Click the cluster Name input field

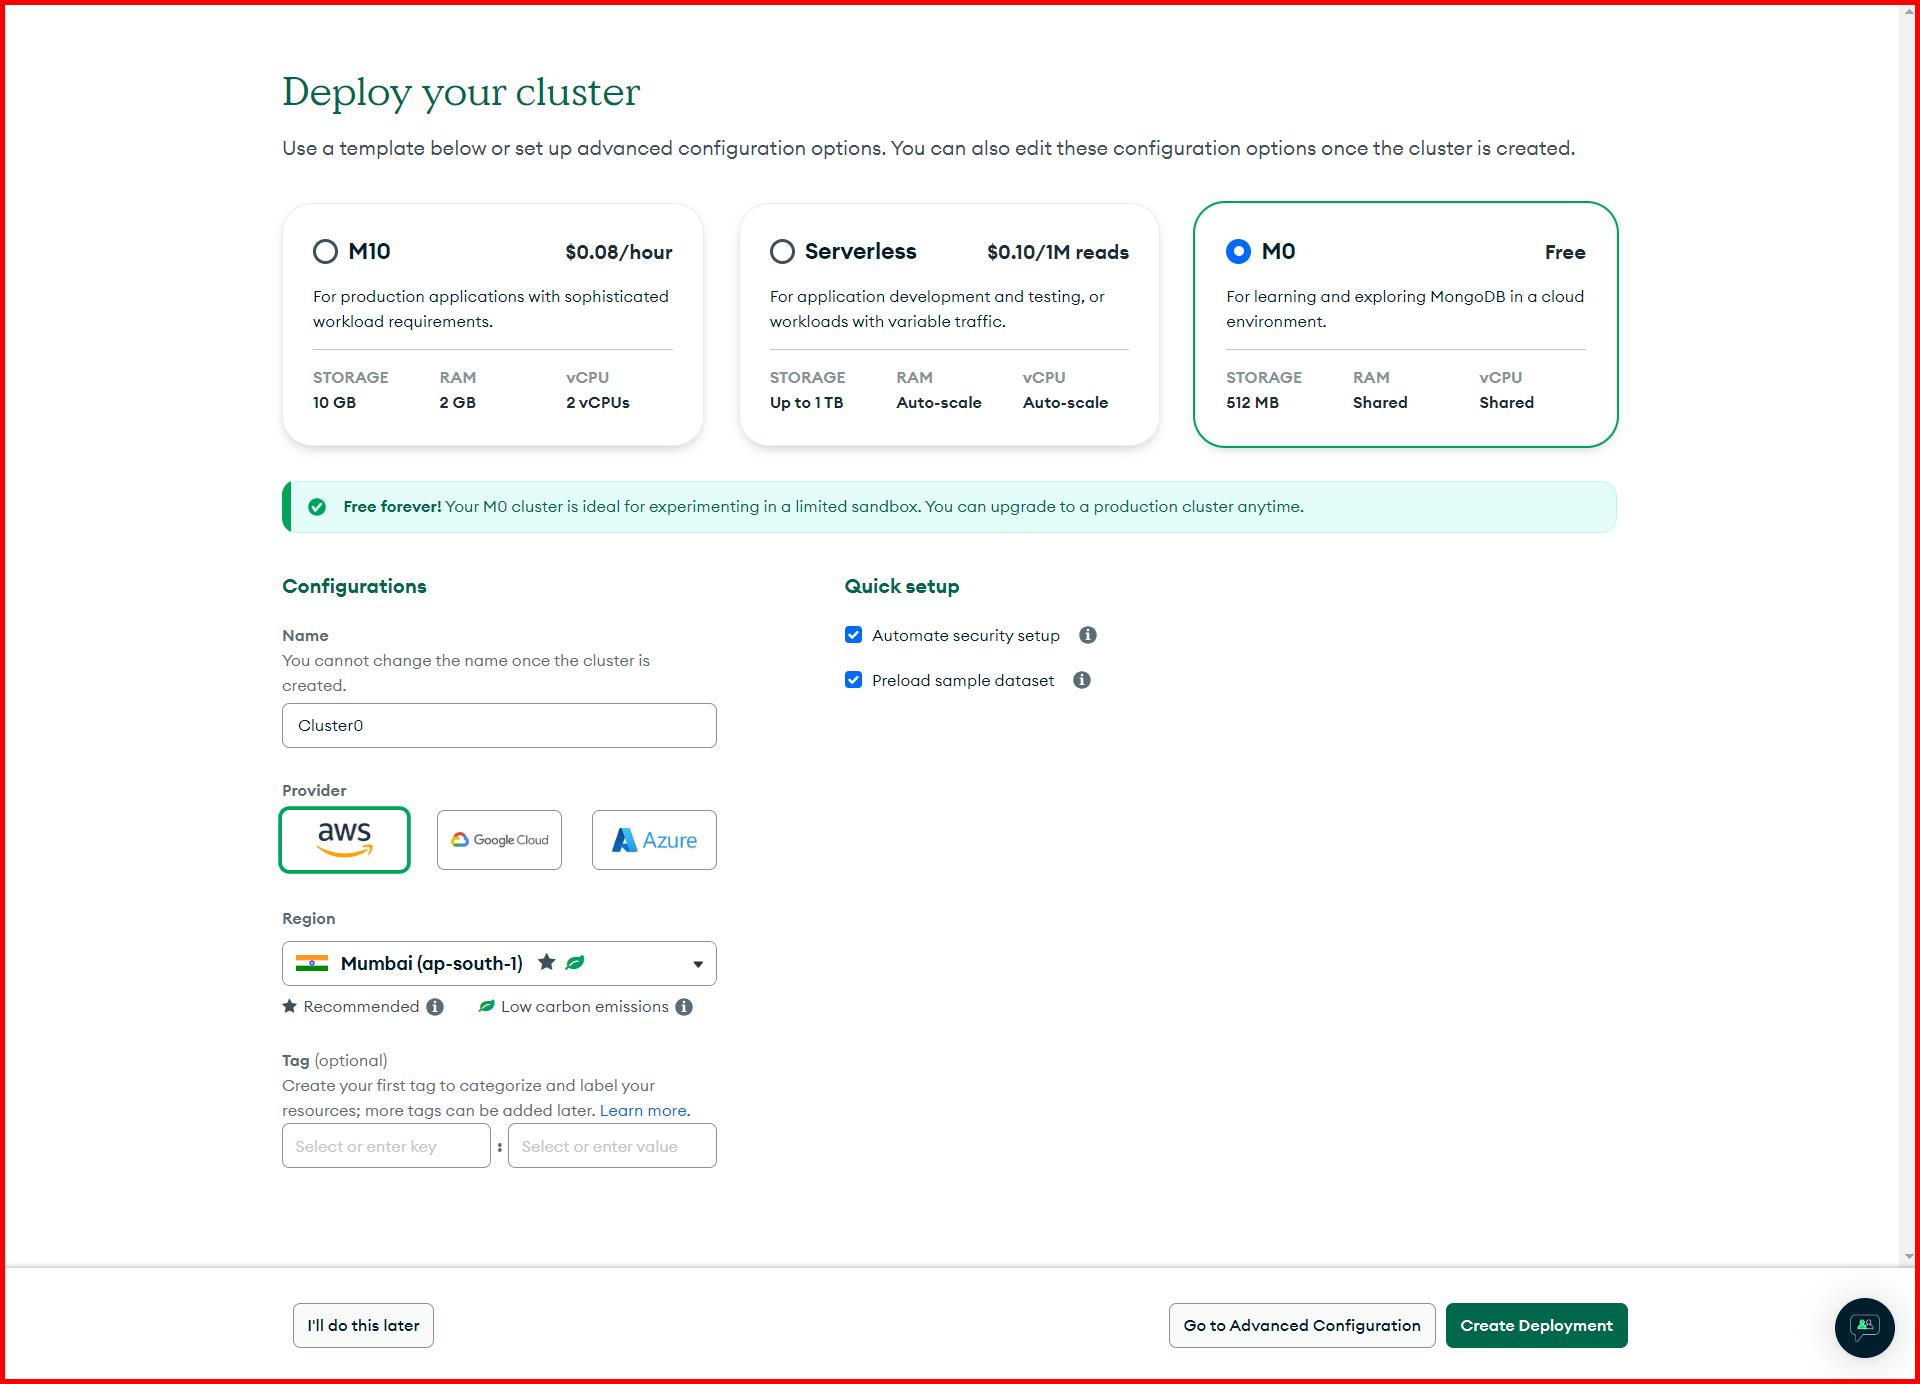[x=499, y=725]
